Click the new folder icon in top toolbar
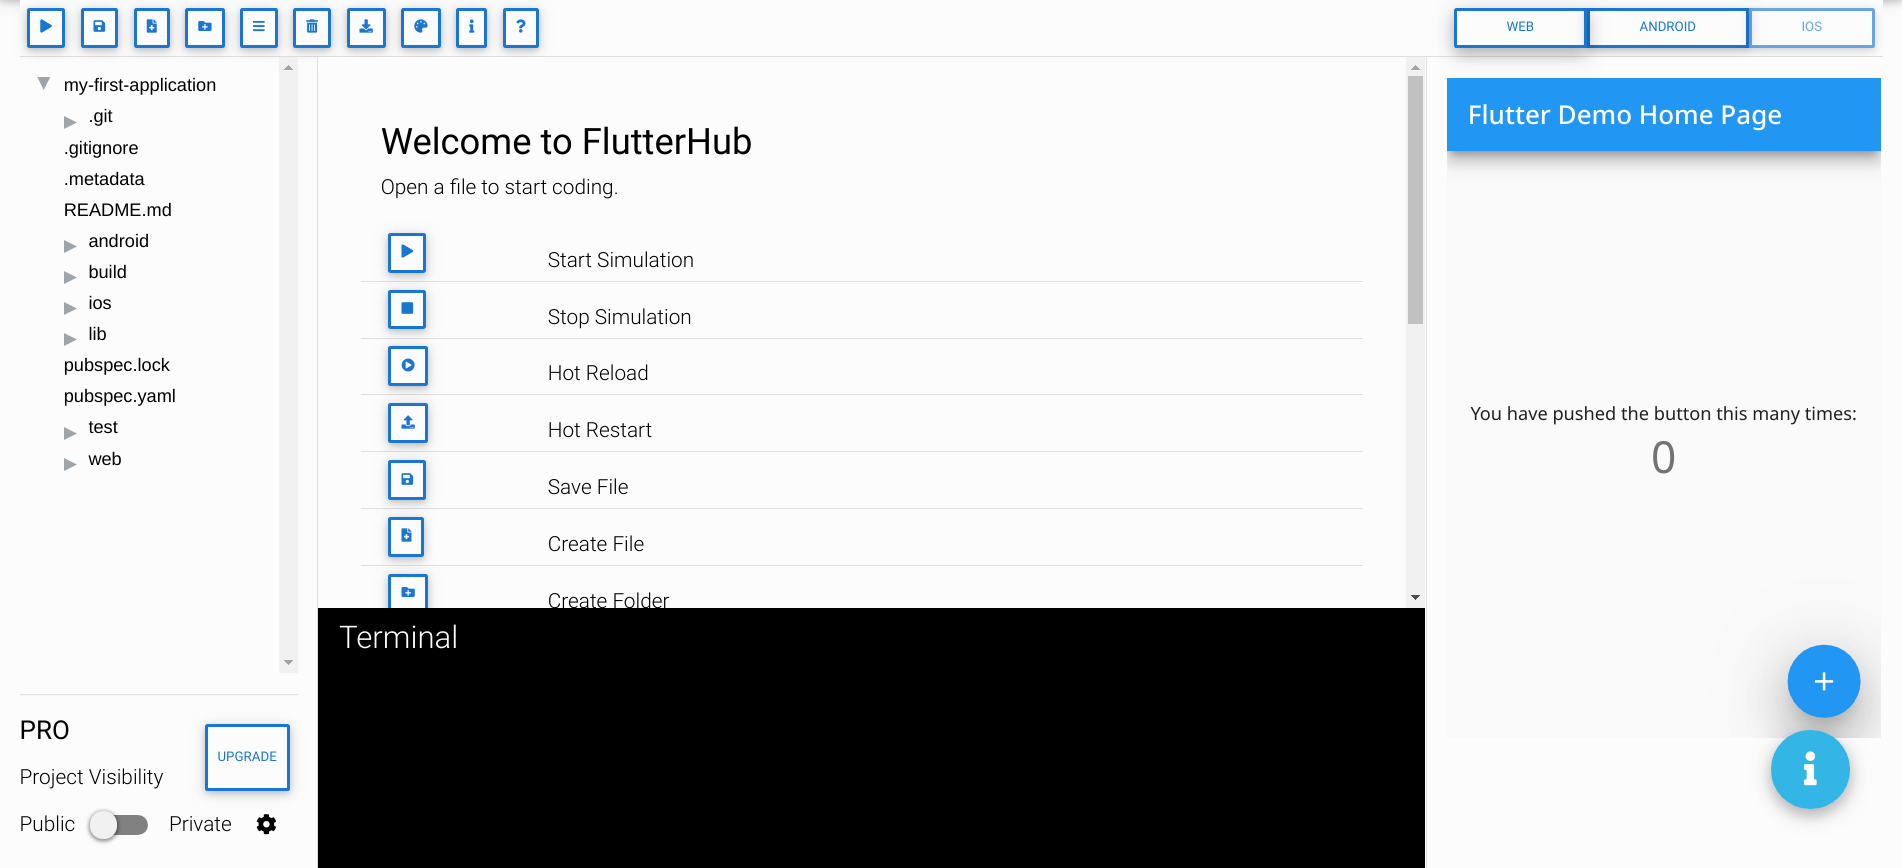 [x=205, y=27]
